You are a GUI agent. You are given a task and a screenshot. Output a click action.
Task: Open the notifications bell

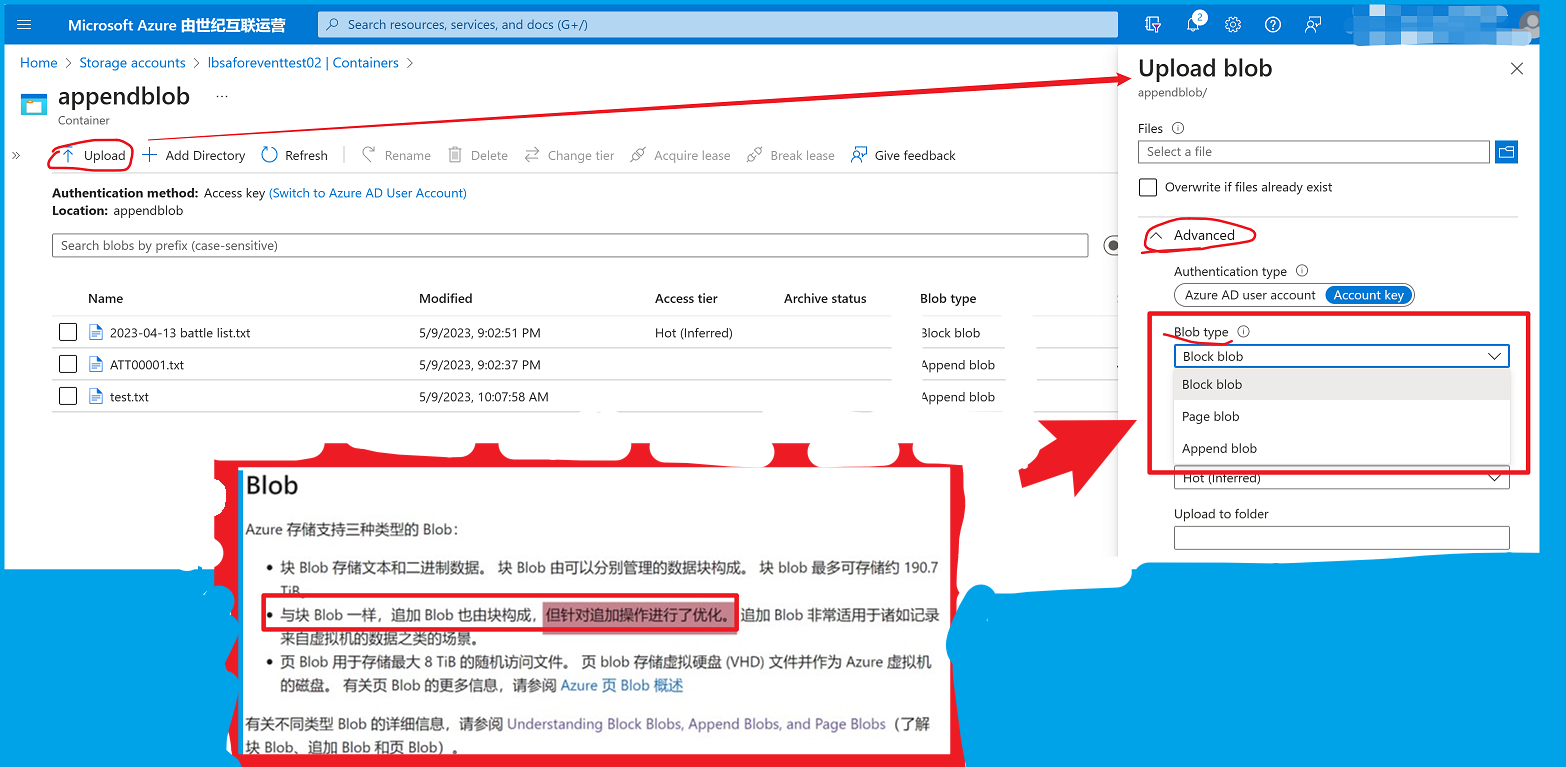[x=1193, y=25]
